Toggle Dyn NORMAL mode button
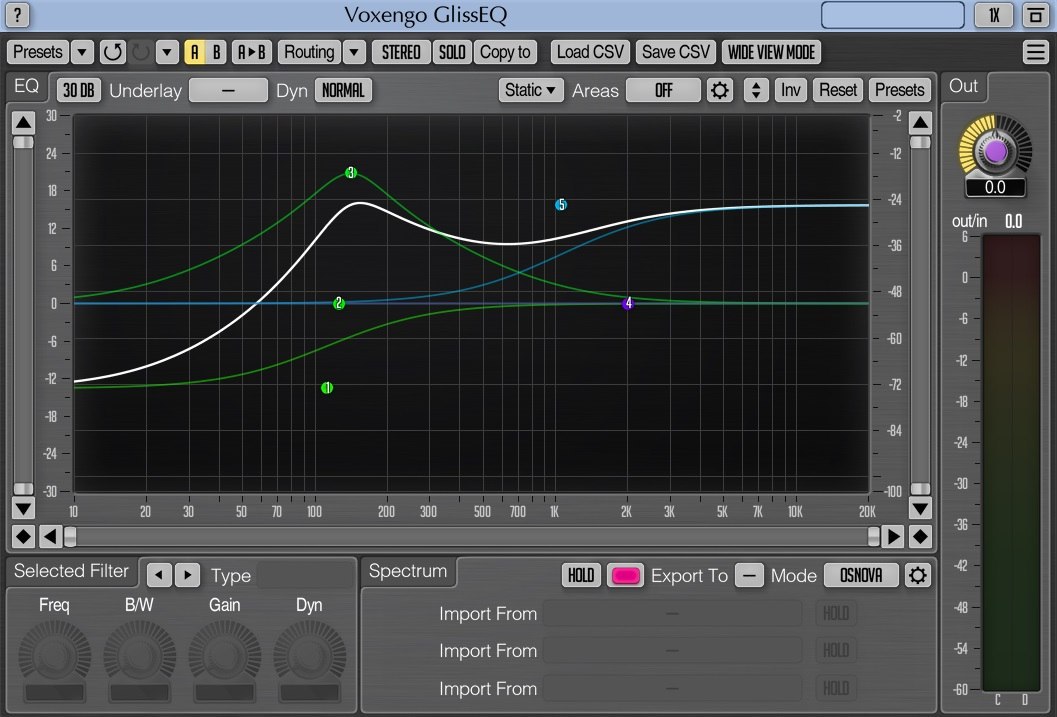Viewport: 1057px width, 717px height. [x=343, y=90]
